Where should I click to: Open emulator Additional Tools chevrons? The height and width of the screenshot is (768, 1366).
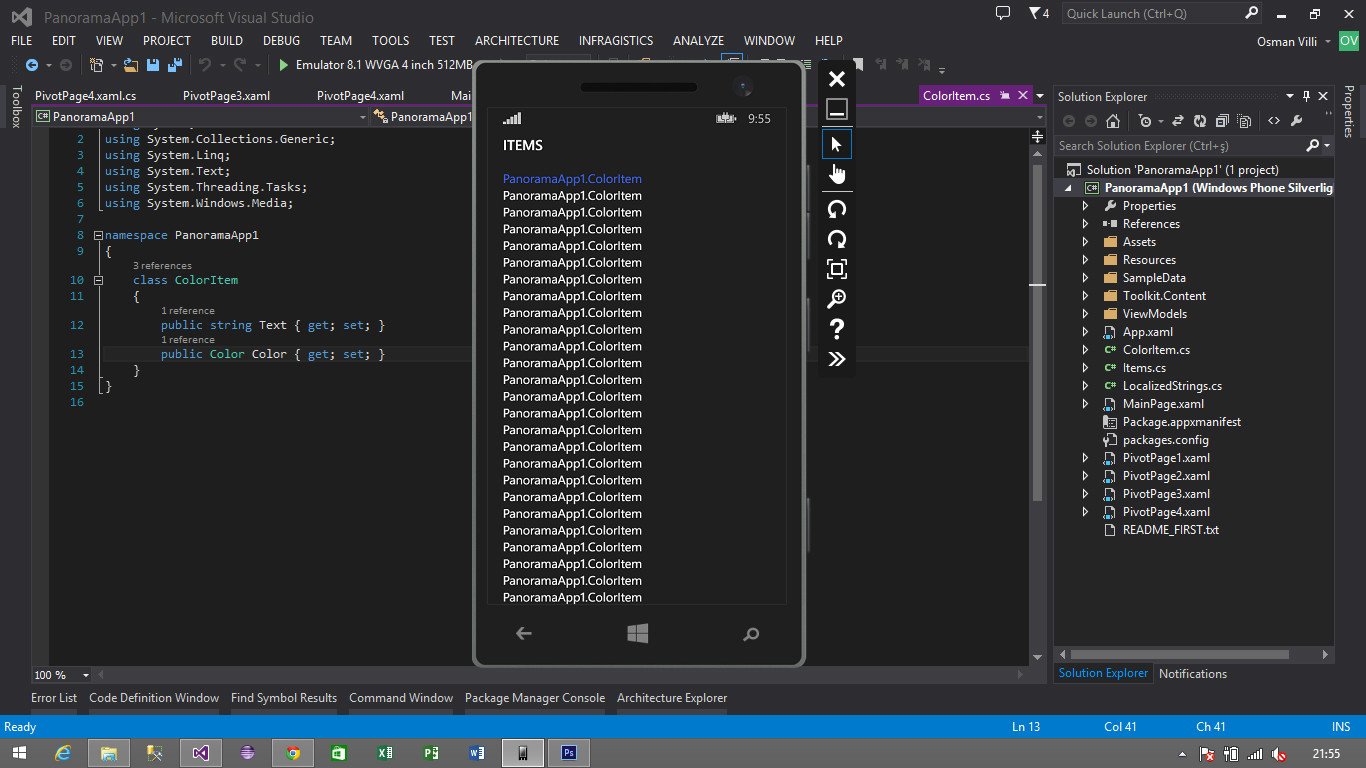837,359
